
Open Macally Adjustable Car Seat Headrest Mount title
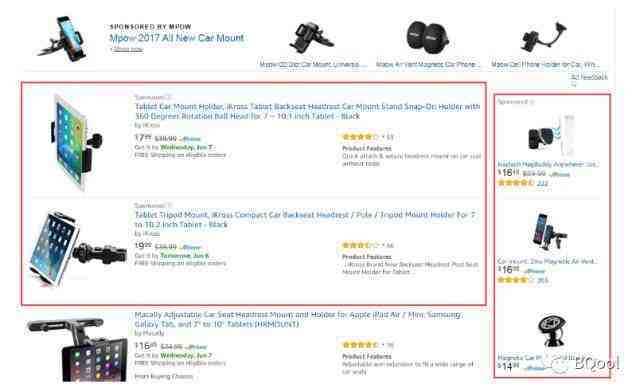tap(298, 319)
